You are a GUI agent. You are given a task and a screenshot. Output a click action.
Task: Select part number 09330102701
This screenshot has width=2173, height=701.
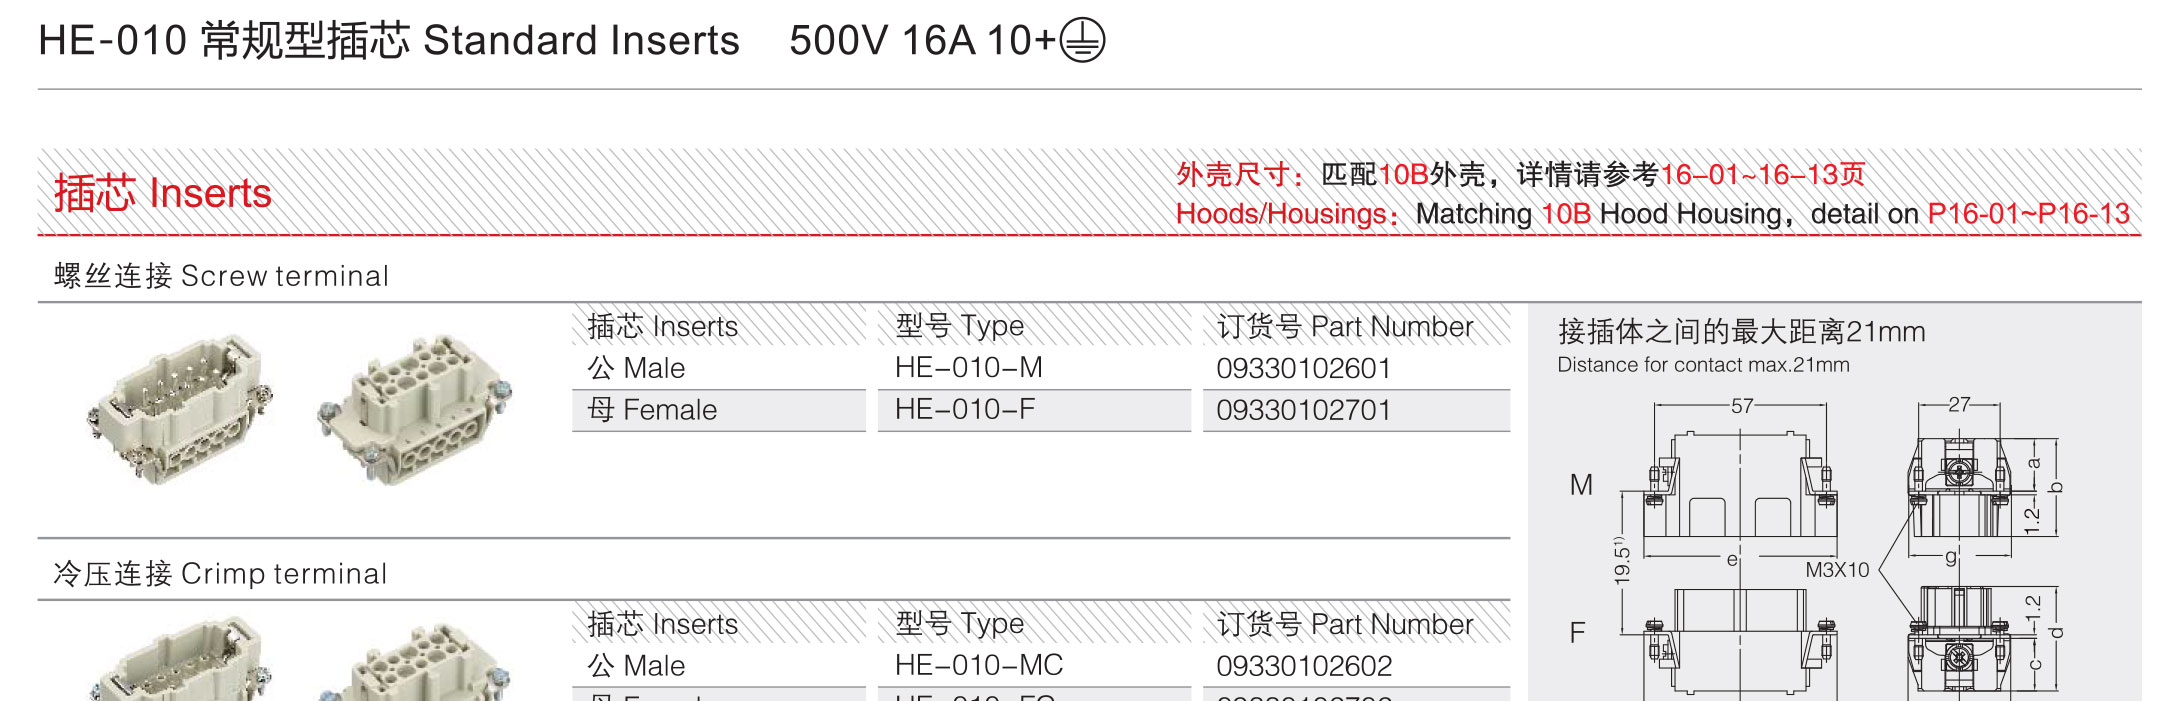click(1303, 410)
